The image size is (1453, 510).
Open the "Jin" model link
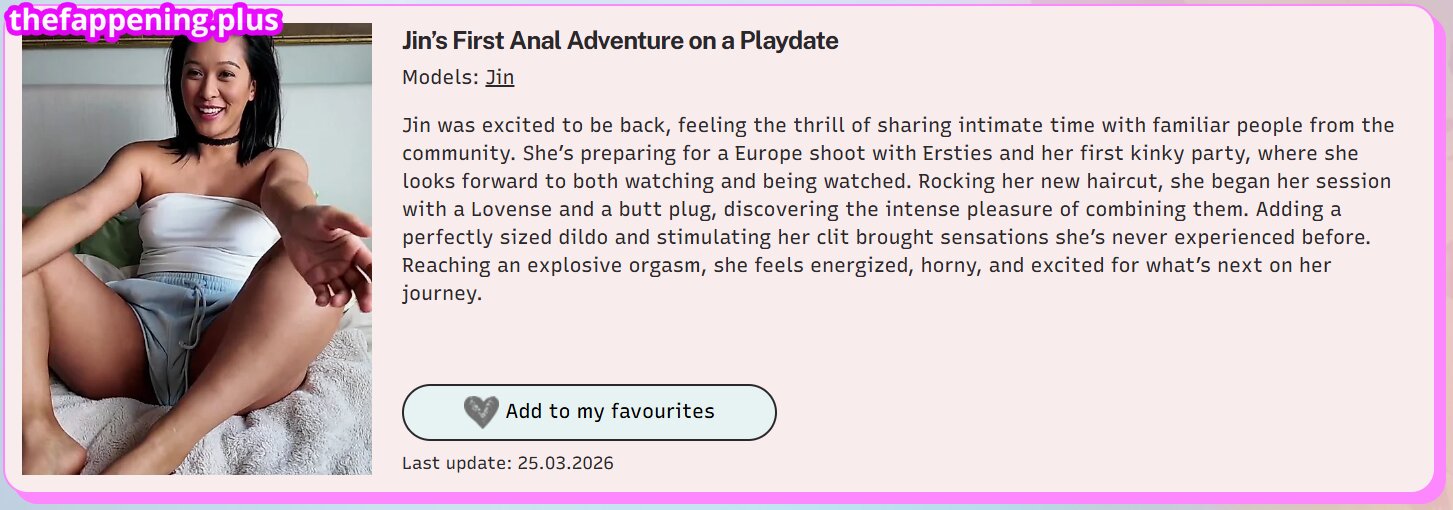click(x=500, y=77)
